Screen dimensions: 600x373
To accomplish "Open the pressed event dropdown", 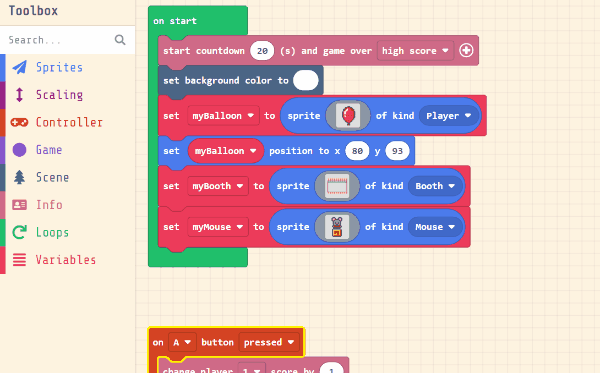I will pos(269,342).
